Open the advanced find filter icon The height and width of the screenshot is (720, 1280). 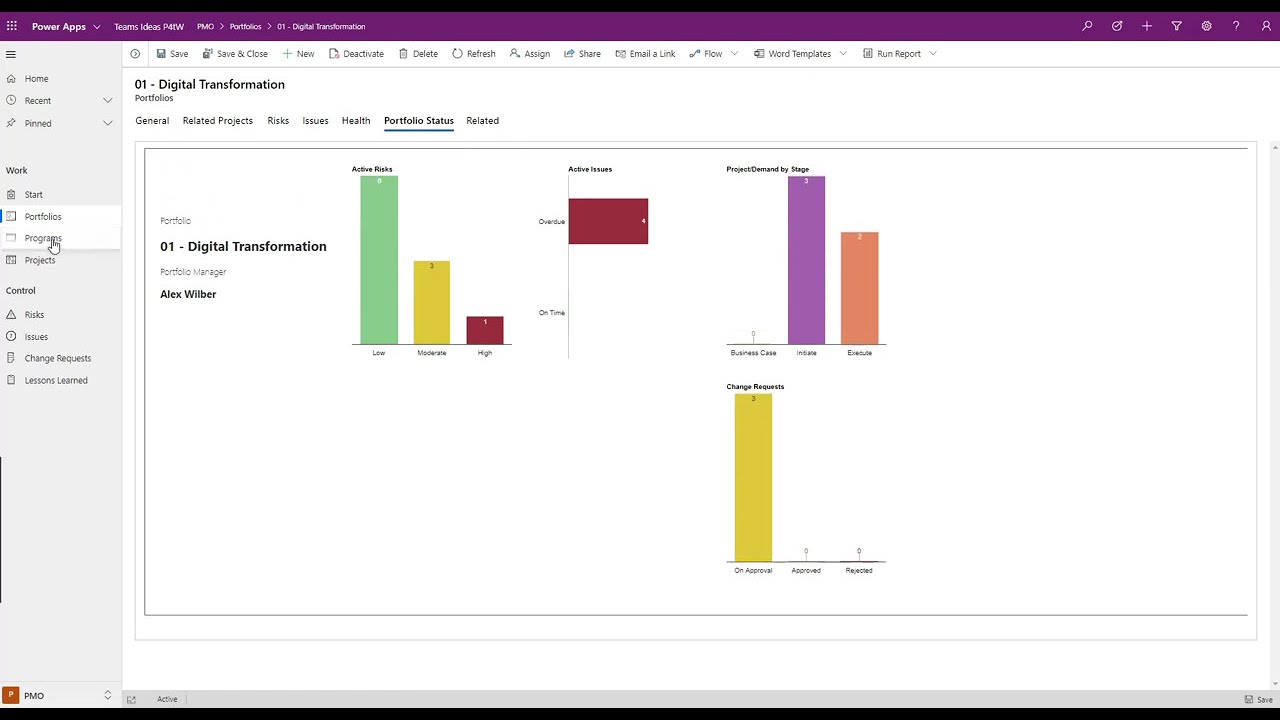pos(1177,26)
